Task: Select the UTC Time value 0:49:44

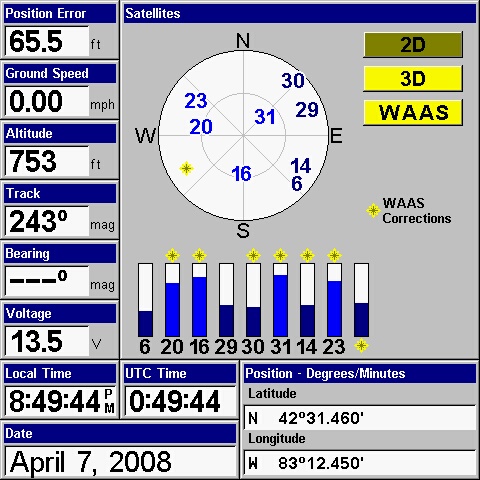Action: point(180,401)
